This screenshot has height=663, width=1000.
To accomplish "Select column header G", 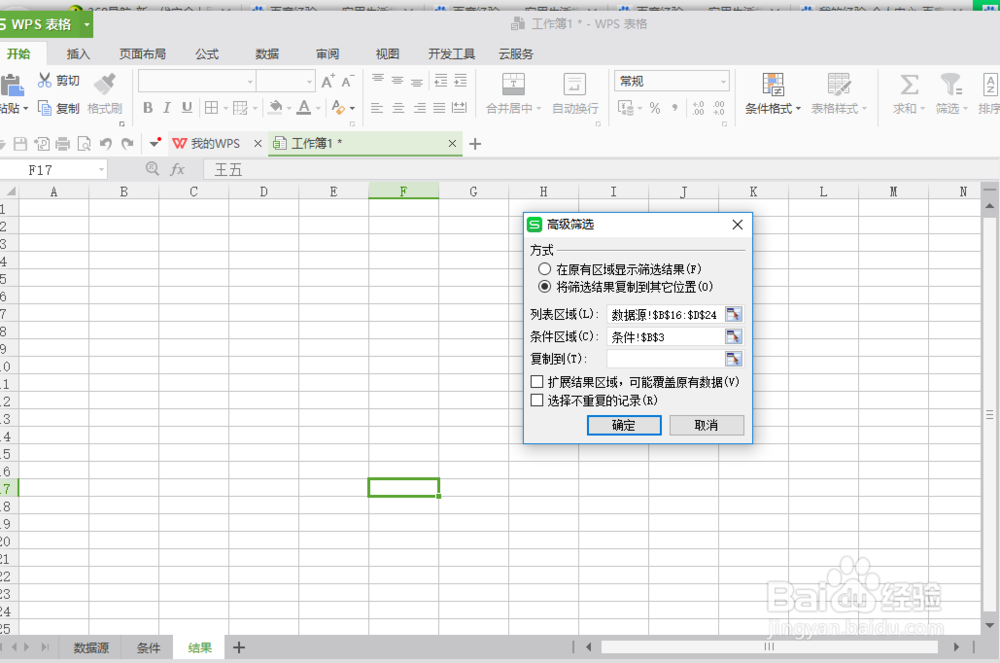I will click(473, 191).
